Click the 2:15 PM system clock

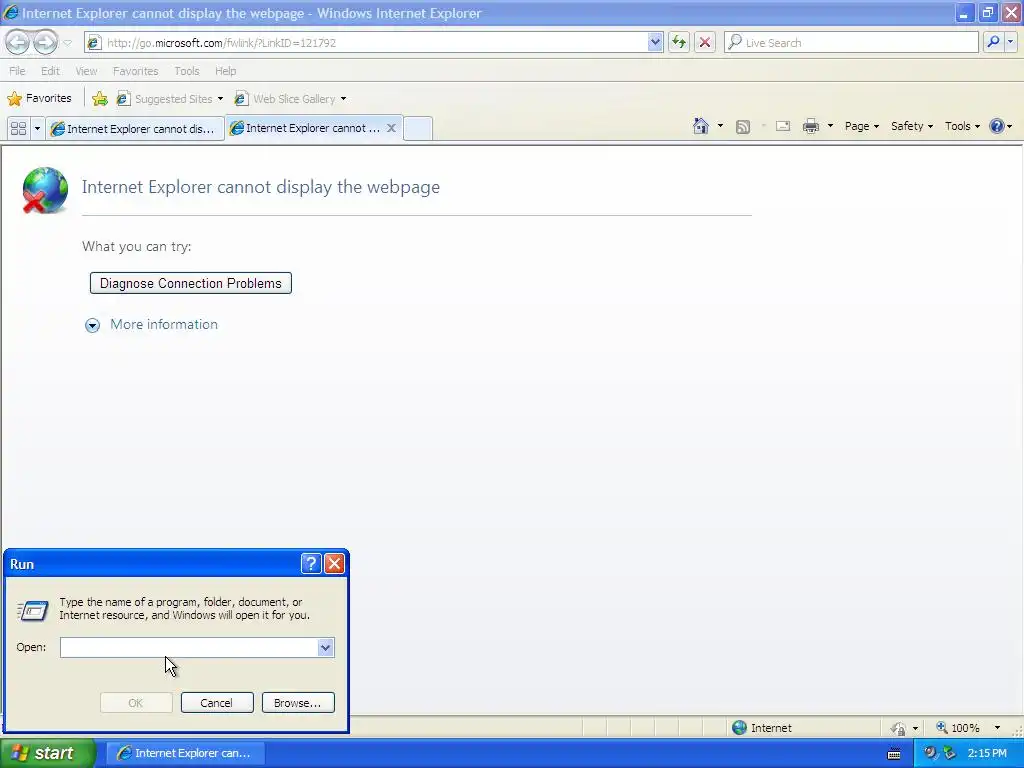(x=987, y=753)
